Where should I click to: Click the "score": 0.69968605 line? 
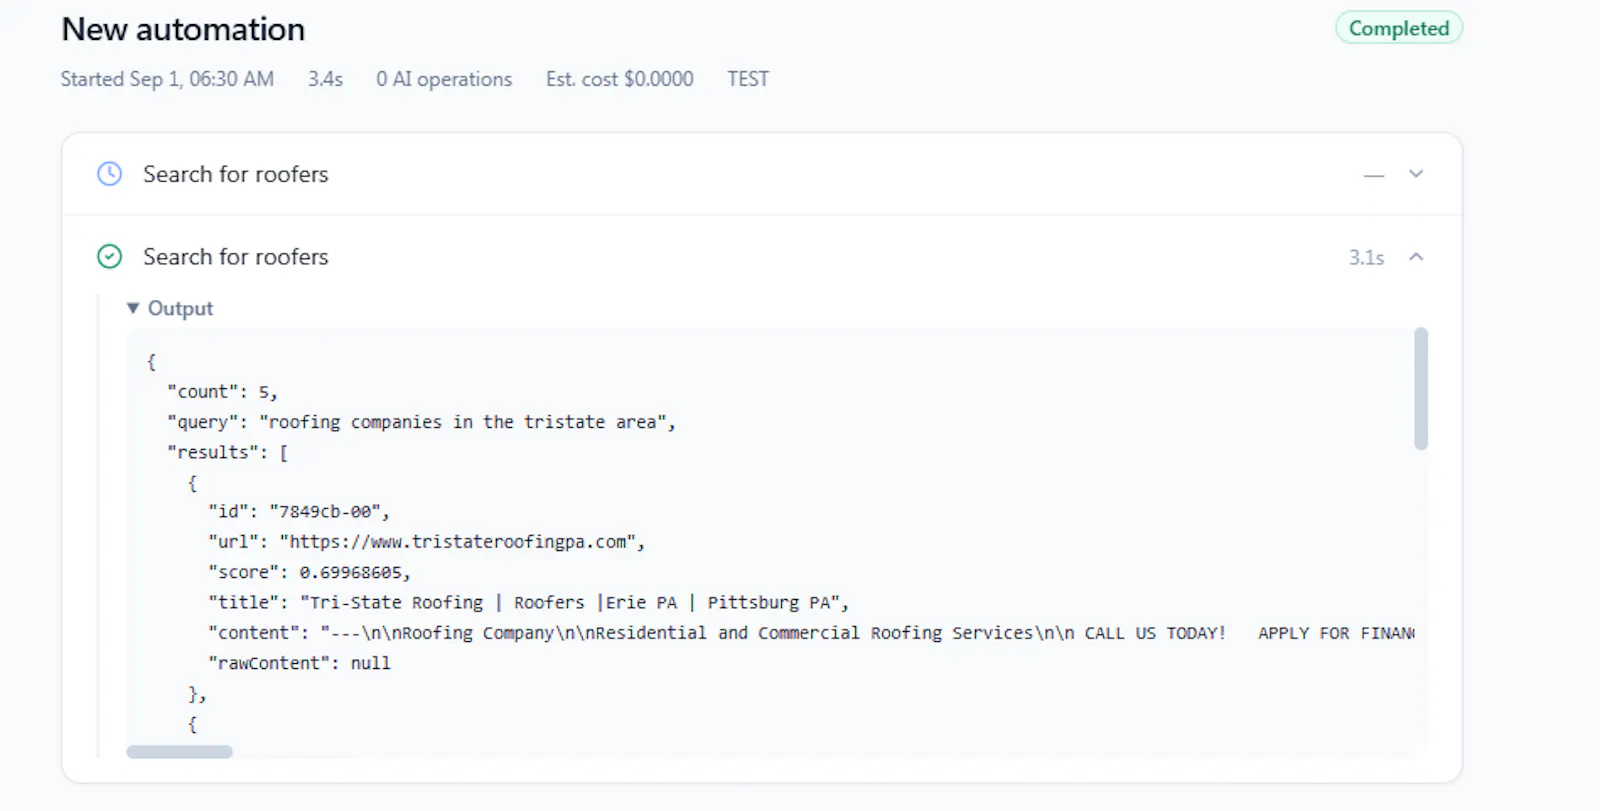coord(309,572)
